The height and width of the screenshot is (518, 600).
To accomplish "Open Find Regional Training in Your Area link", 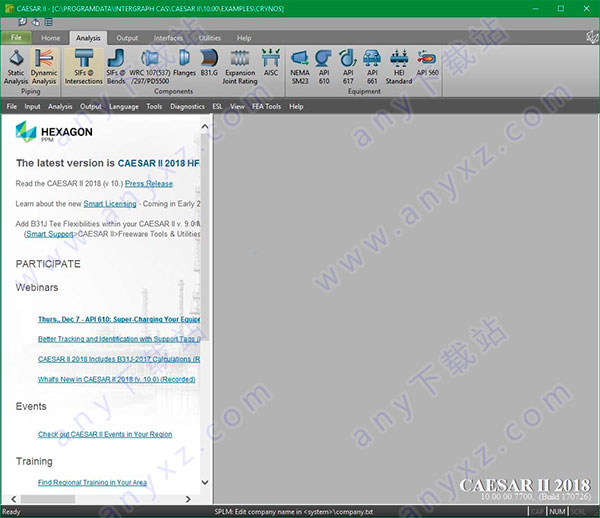I will tap(92, 482).
